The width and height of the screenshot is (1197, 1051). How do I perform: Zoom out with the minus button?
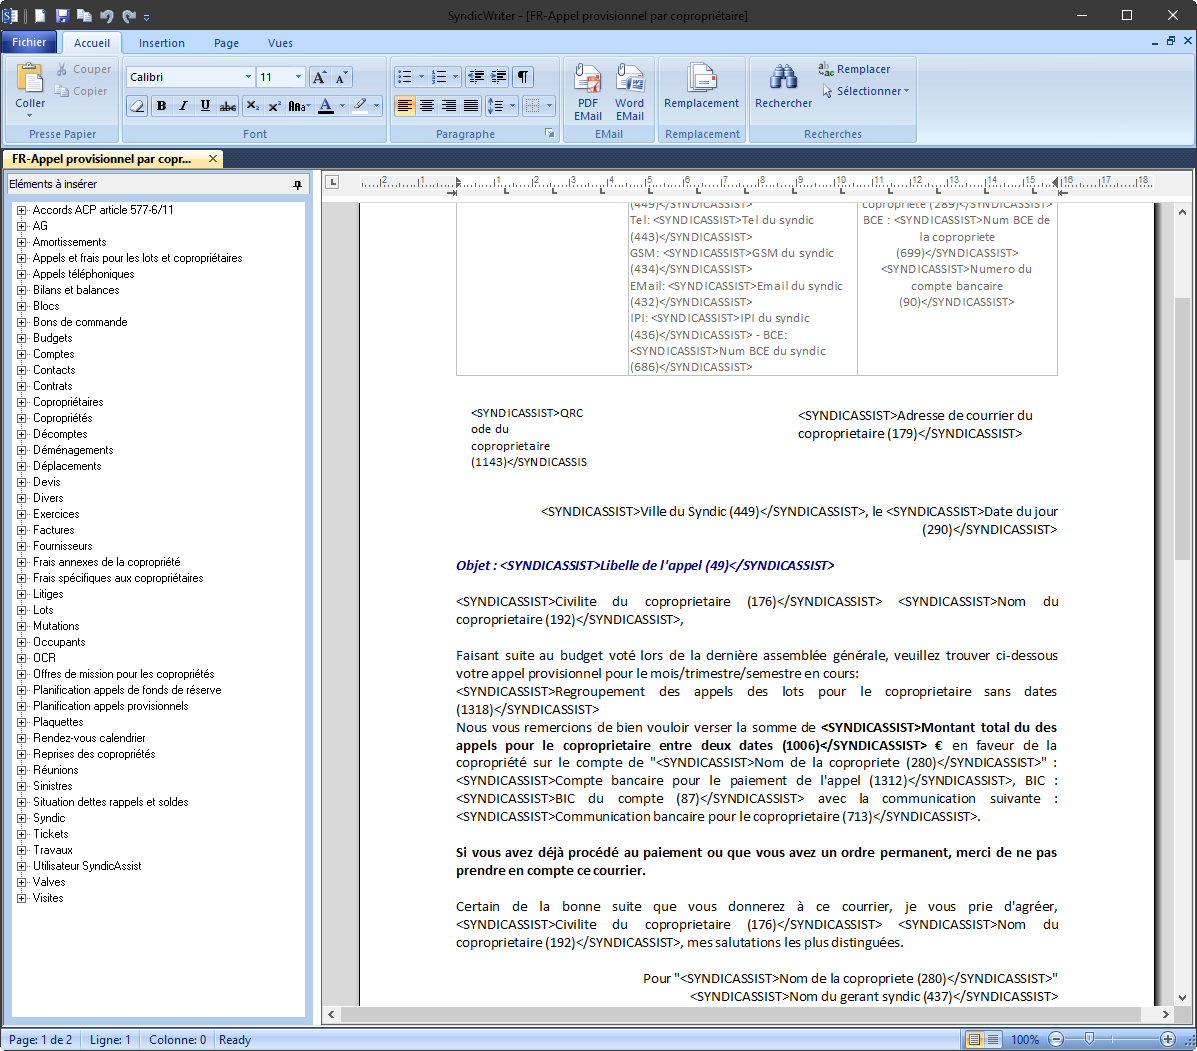coord(1056,1040)
